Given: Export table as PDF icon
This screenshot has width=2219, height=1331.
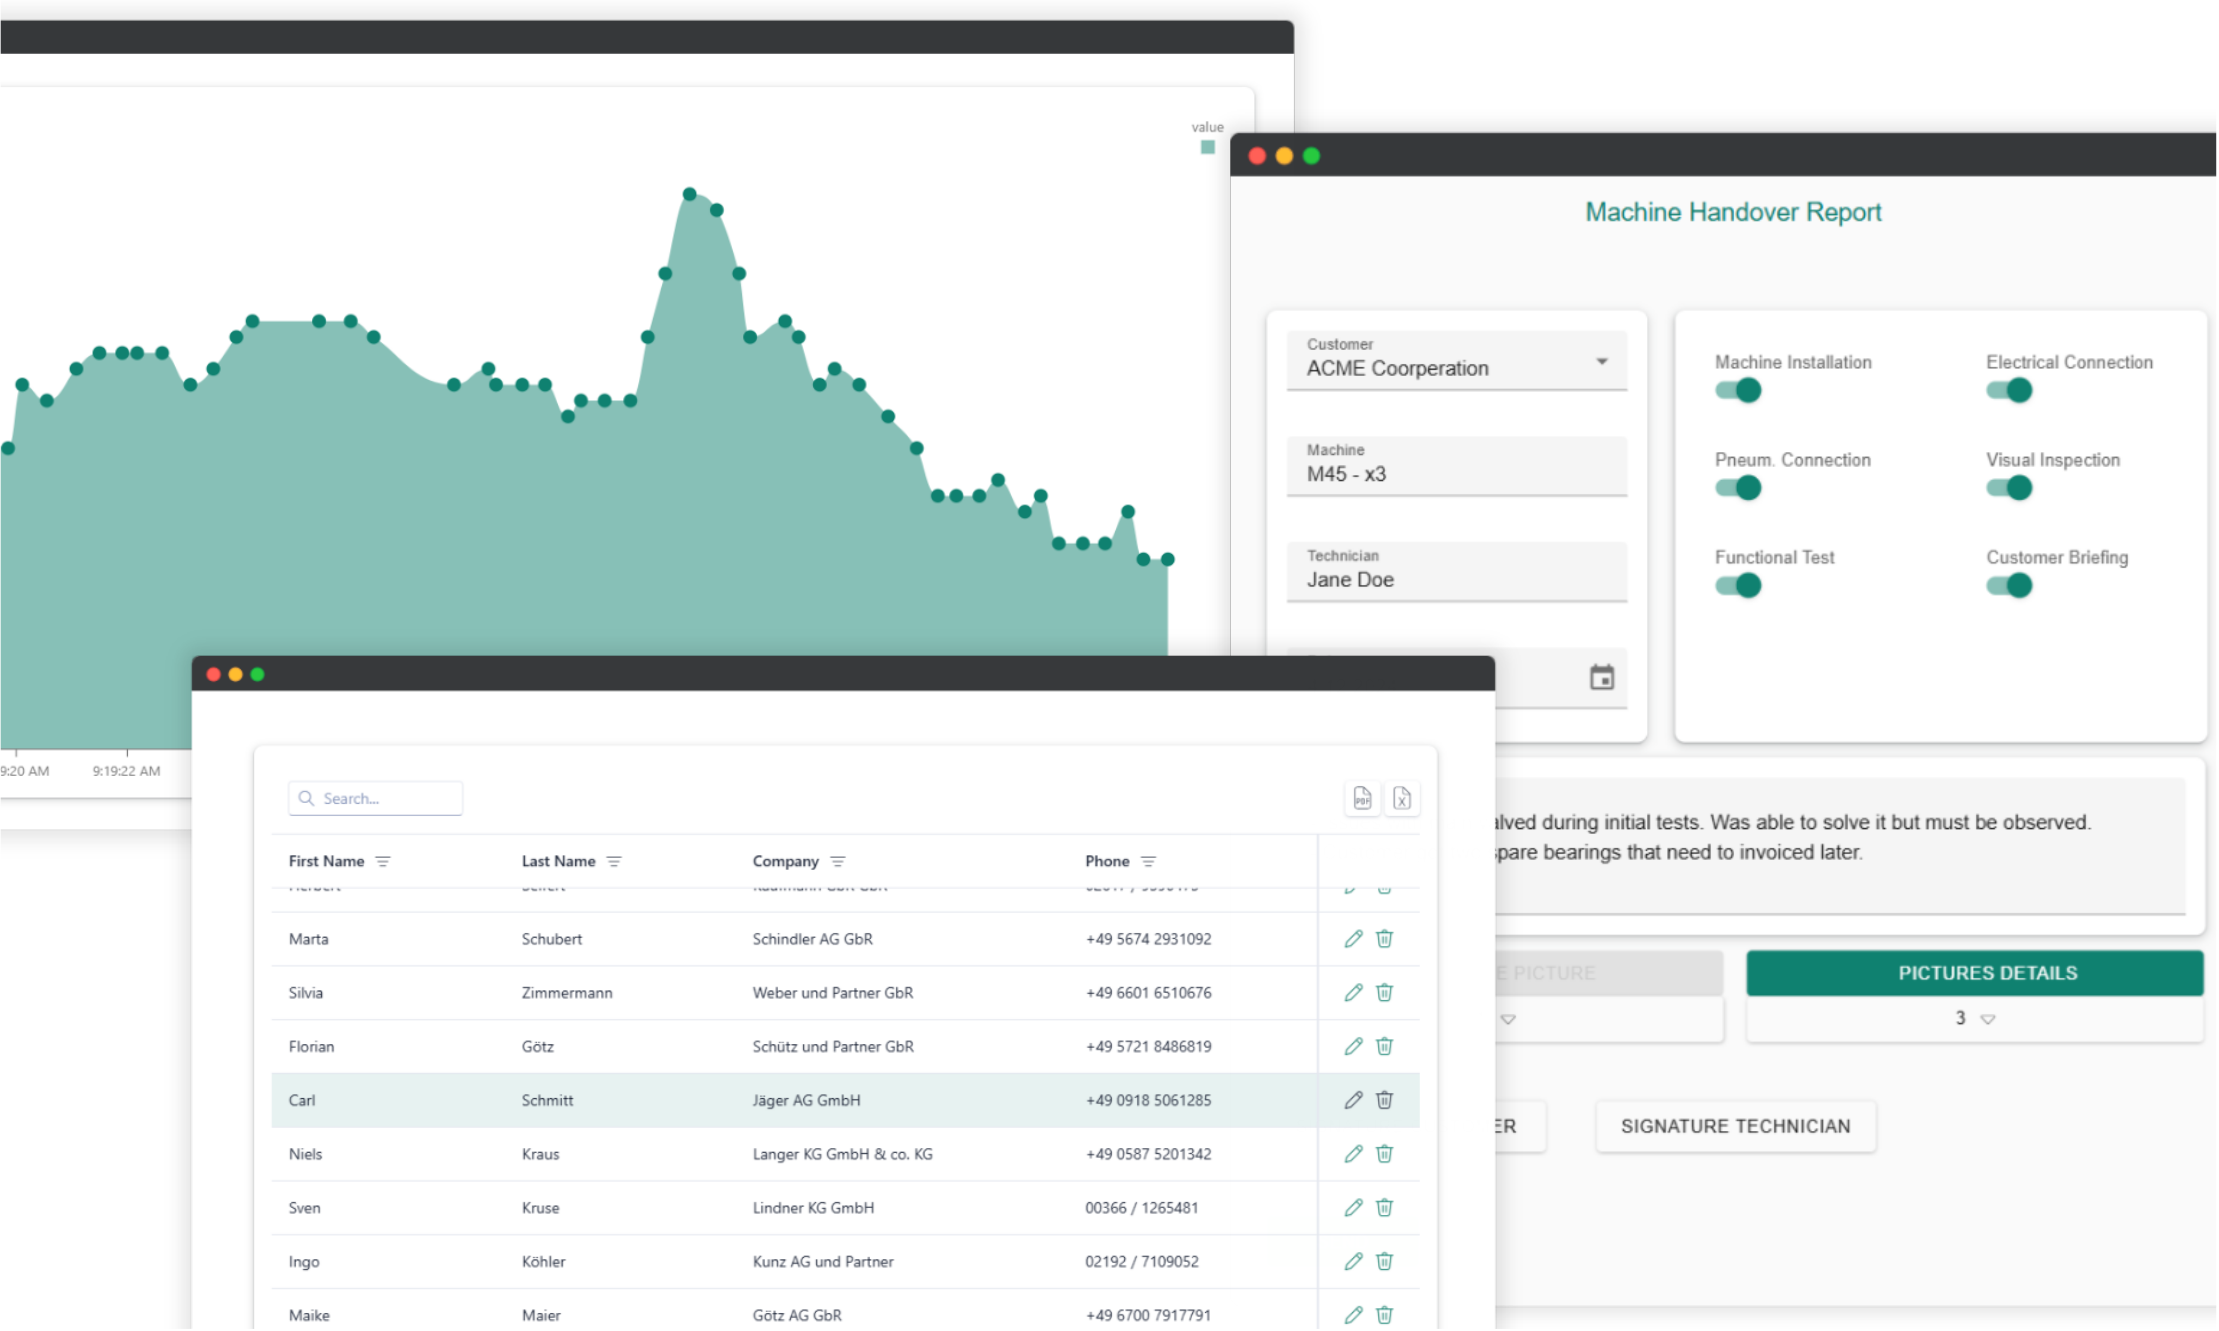Looking at the screenshot, I should click(x=1362, y=798).
